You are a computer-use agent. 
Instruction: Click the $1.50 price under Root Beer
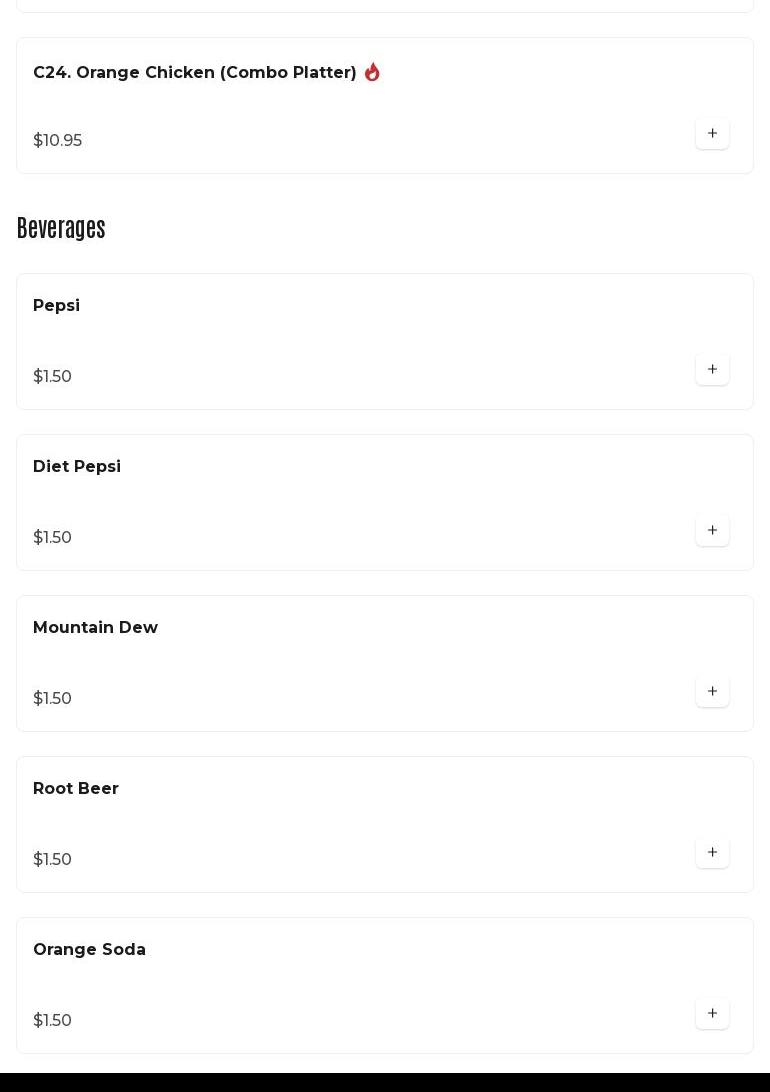(52, 860)
